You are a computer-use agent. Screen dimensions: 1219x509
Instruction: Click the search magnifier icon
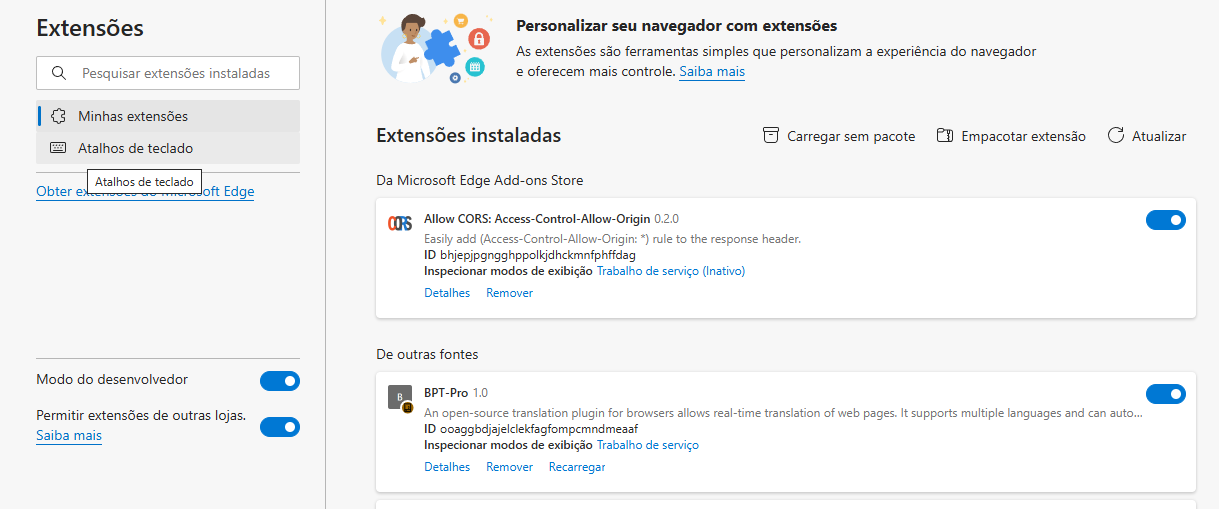(59, 73)
